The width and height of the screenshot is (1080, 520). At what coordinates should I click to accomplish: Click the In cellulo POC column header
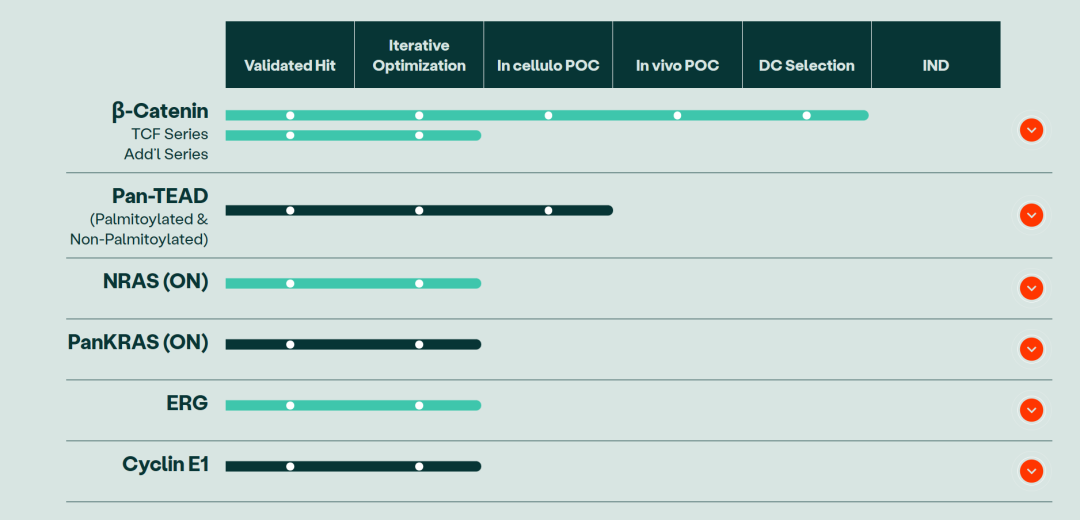pos(548,54)
